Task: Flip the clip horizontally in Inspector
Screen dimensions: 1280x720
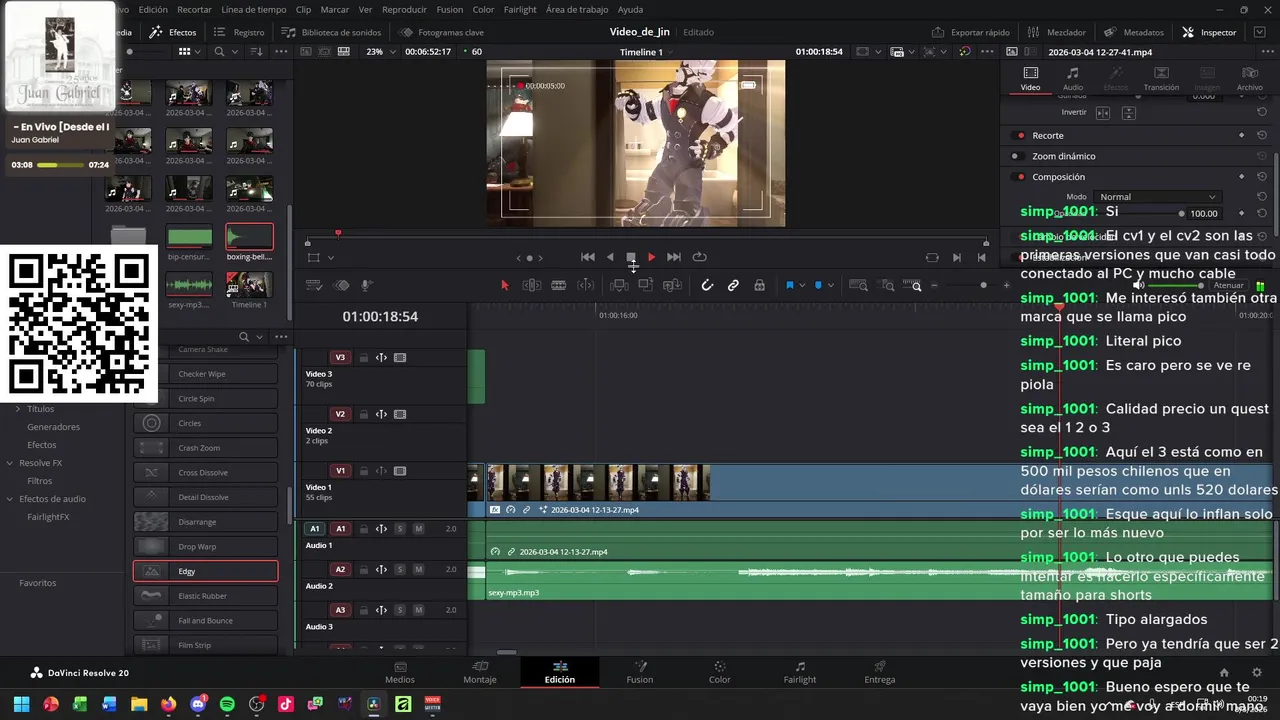Action: coord(1103,113)
